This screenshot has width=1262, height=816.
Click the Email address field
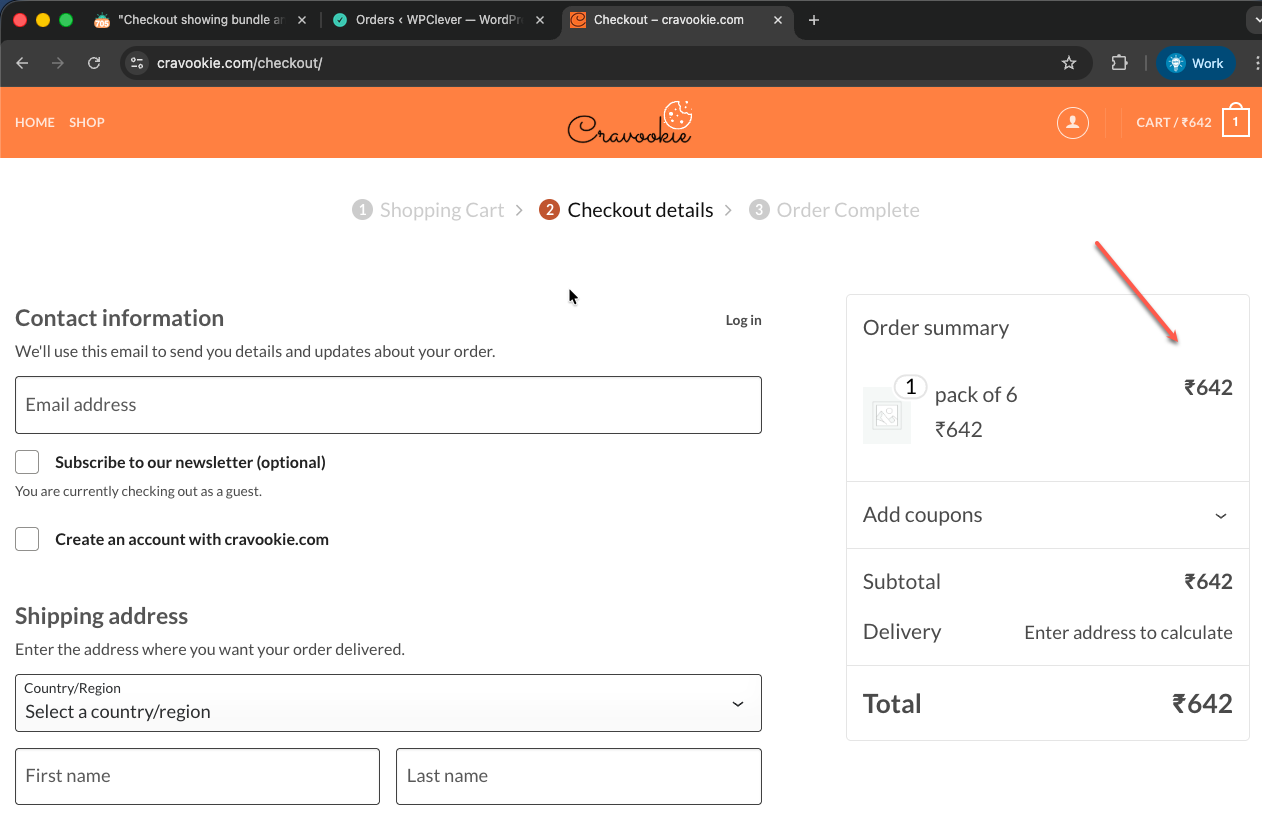388,405
